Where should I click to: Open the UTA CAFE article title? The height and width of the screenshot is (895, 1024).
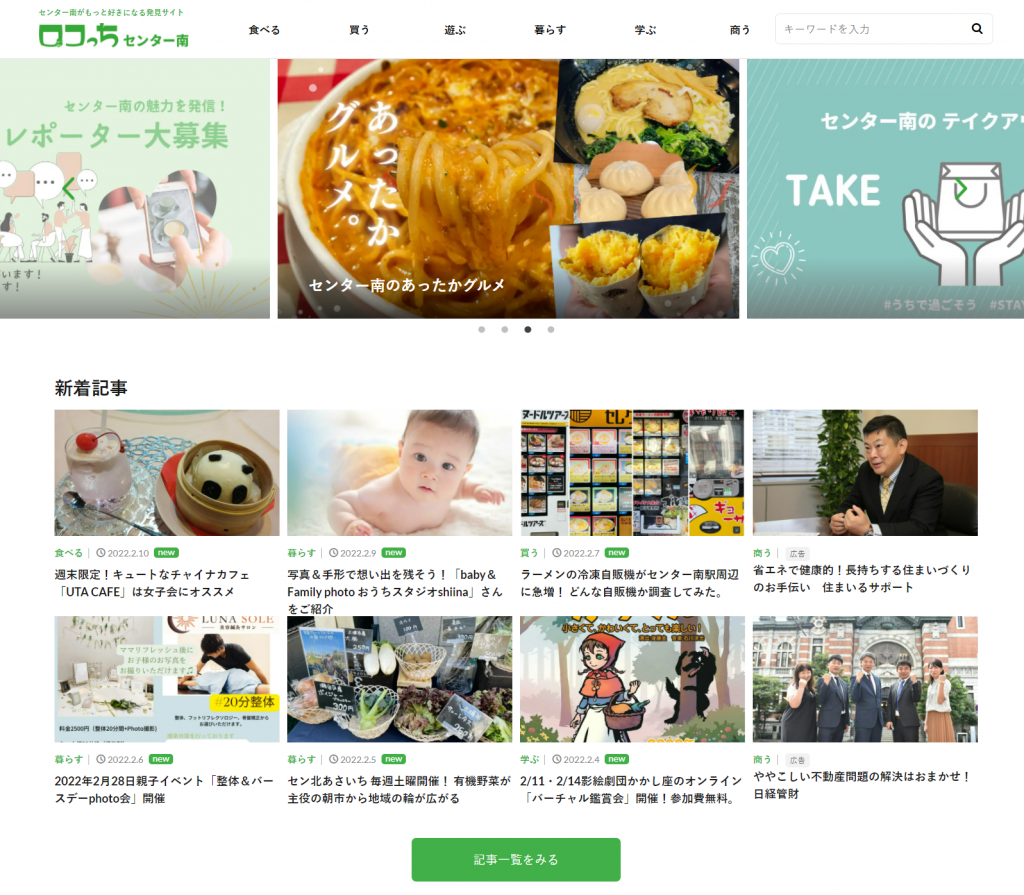[153, 583]
